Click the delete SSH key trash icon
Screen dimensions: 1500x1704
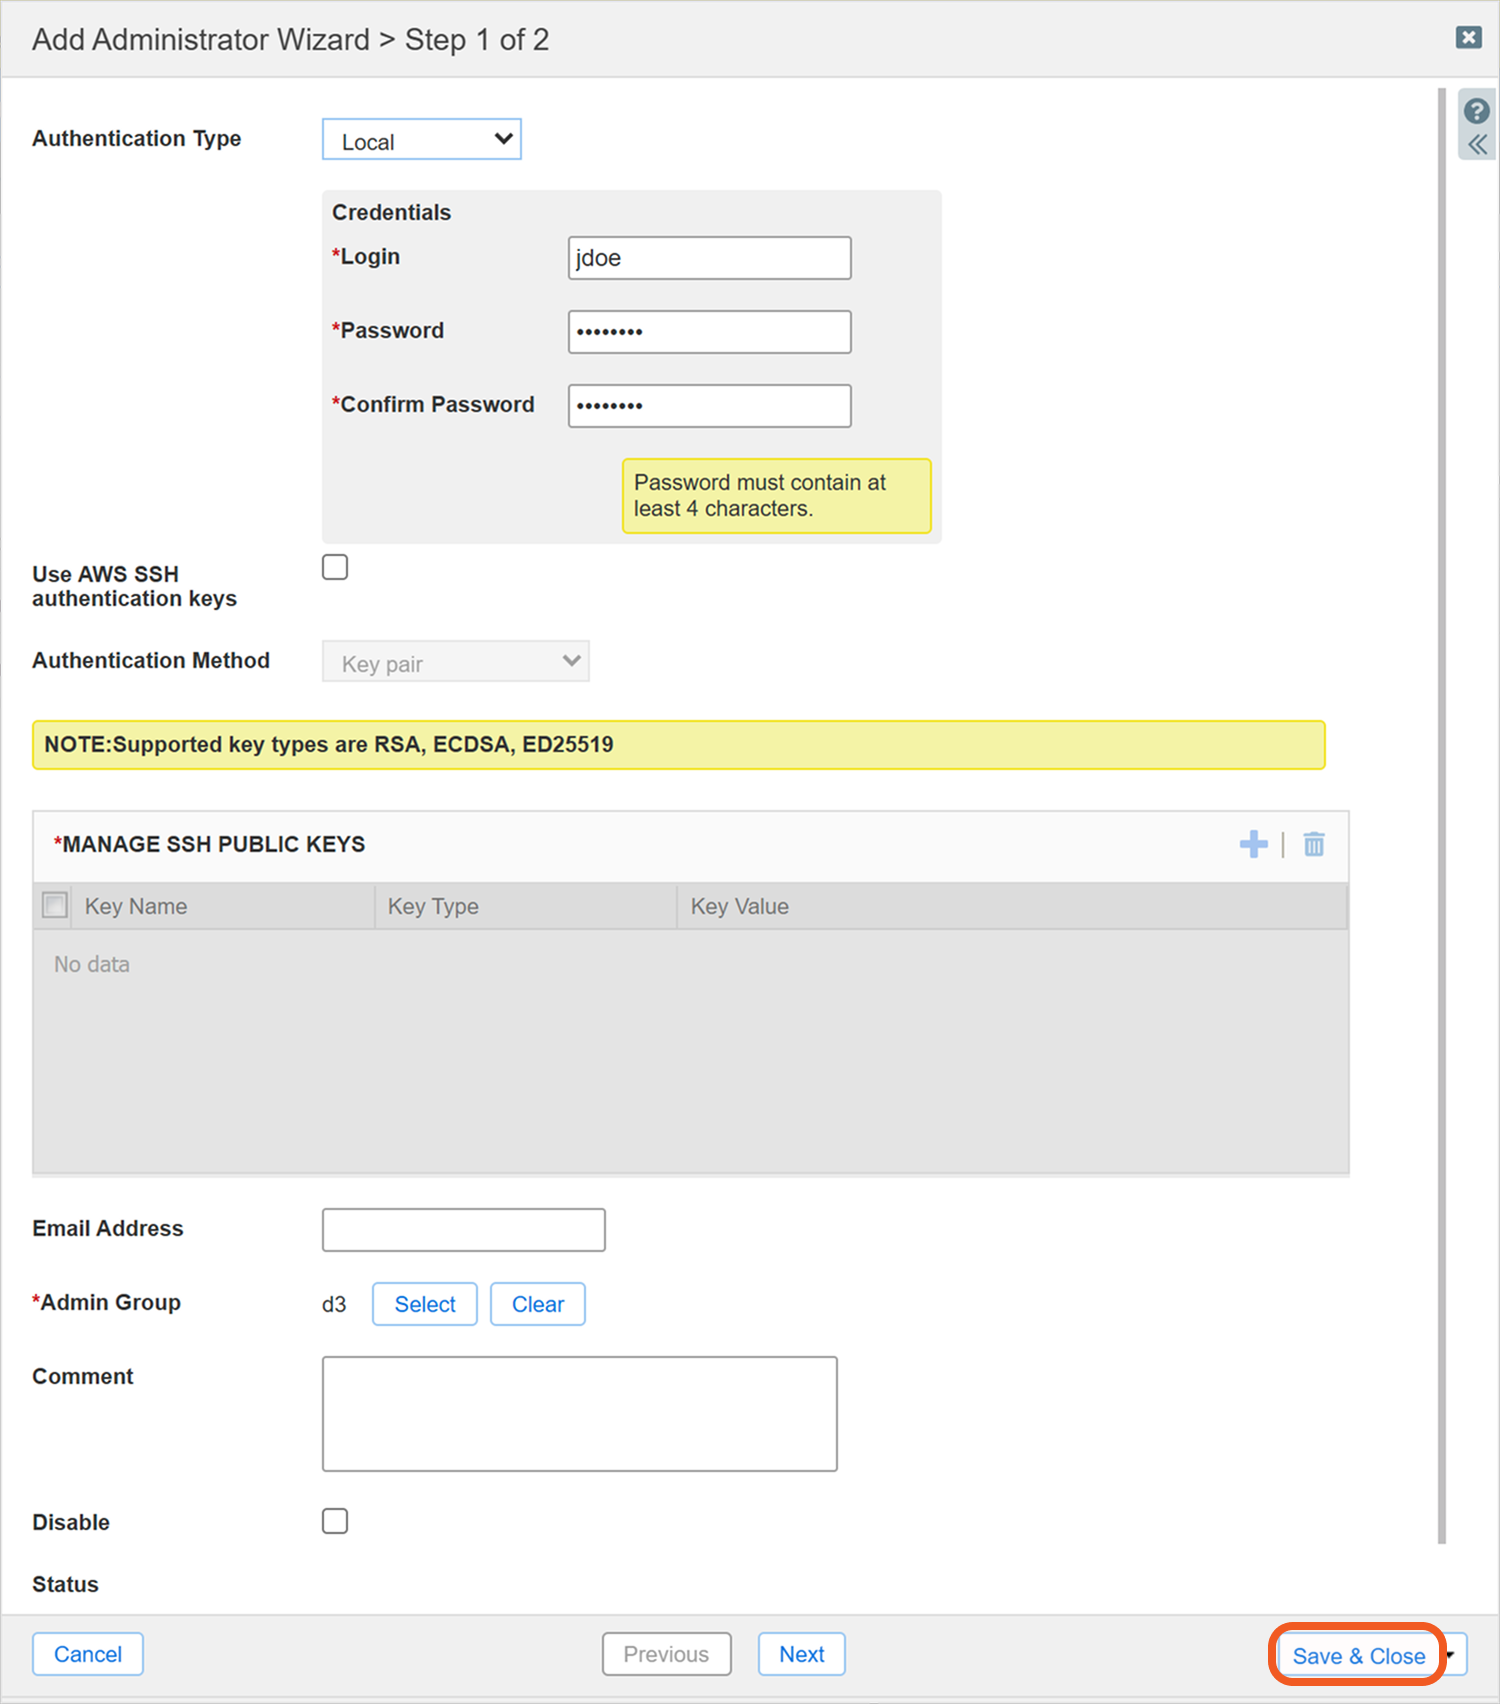click(x=1313, y=845)
